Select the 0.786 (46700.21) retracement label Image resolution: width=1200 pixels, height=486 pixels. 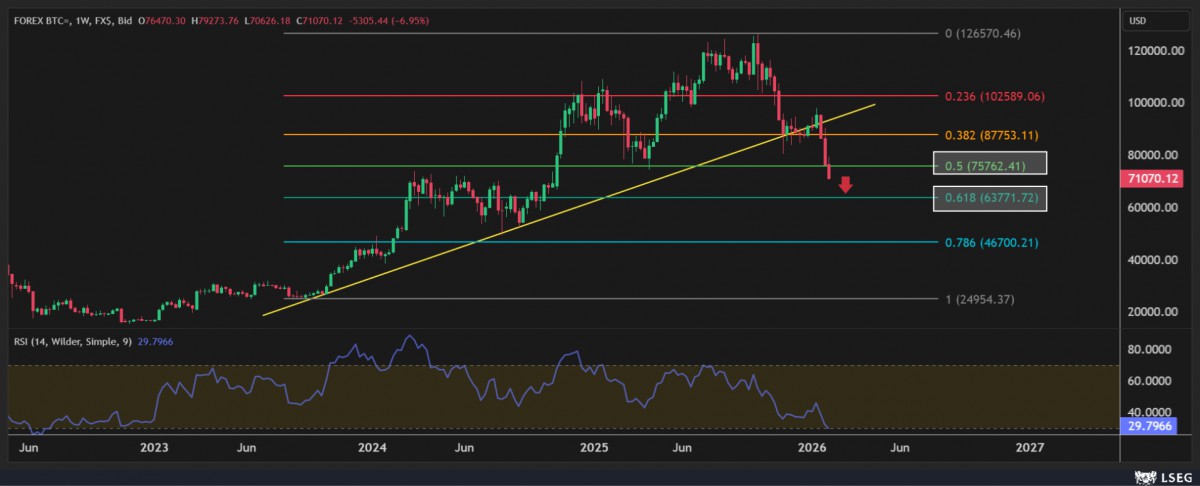tap(991, 243)
